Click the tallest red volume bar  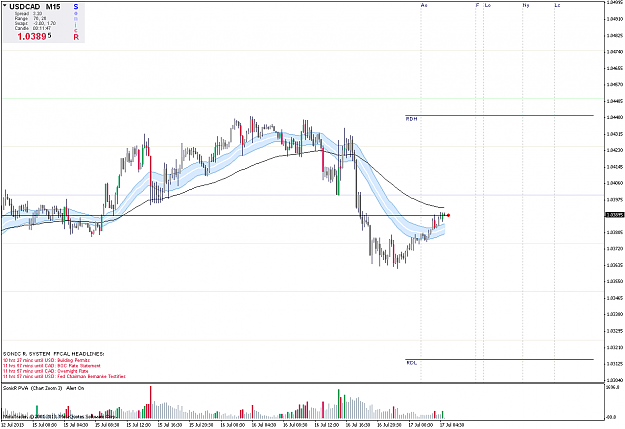click(151, 402)
